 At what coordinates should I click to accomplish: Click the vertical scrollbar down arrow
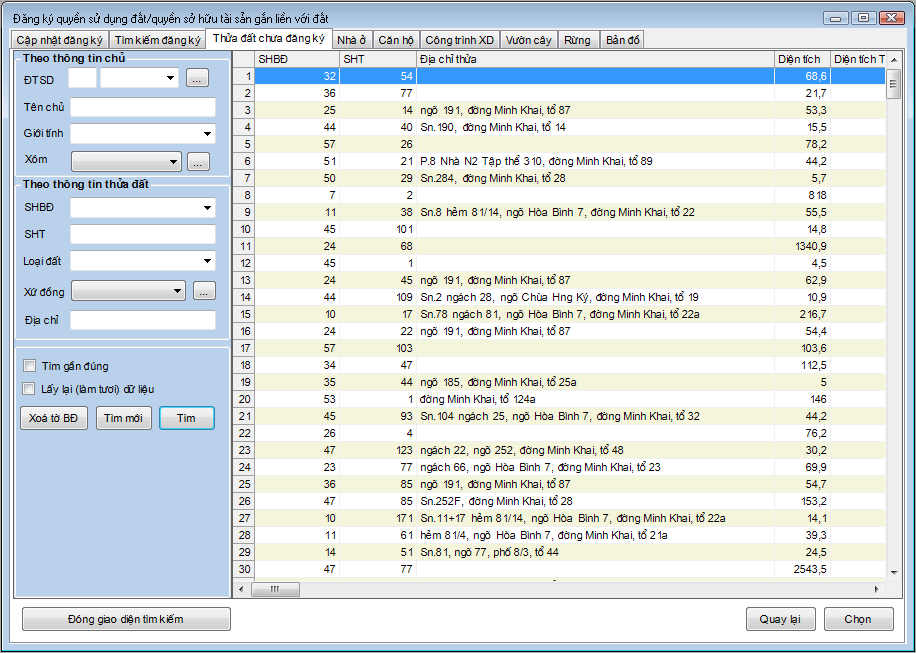[x=894, y=572]
